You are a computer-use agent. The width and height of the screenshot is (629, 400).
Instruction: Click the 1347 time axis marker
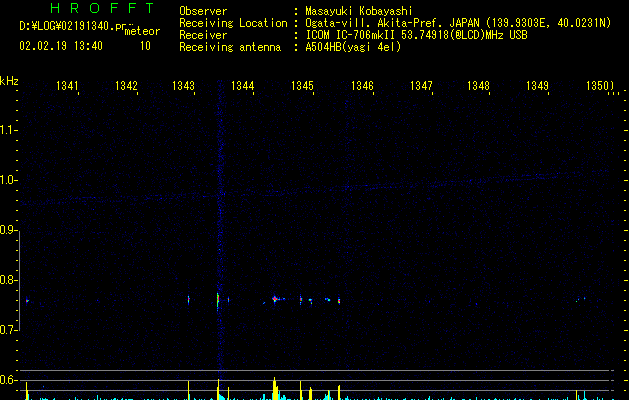421,85
